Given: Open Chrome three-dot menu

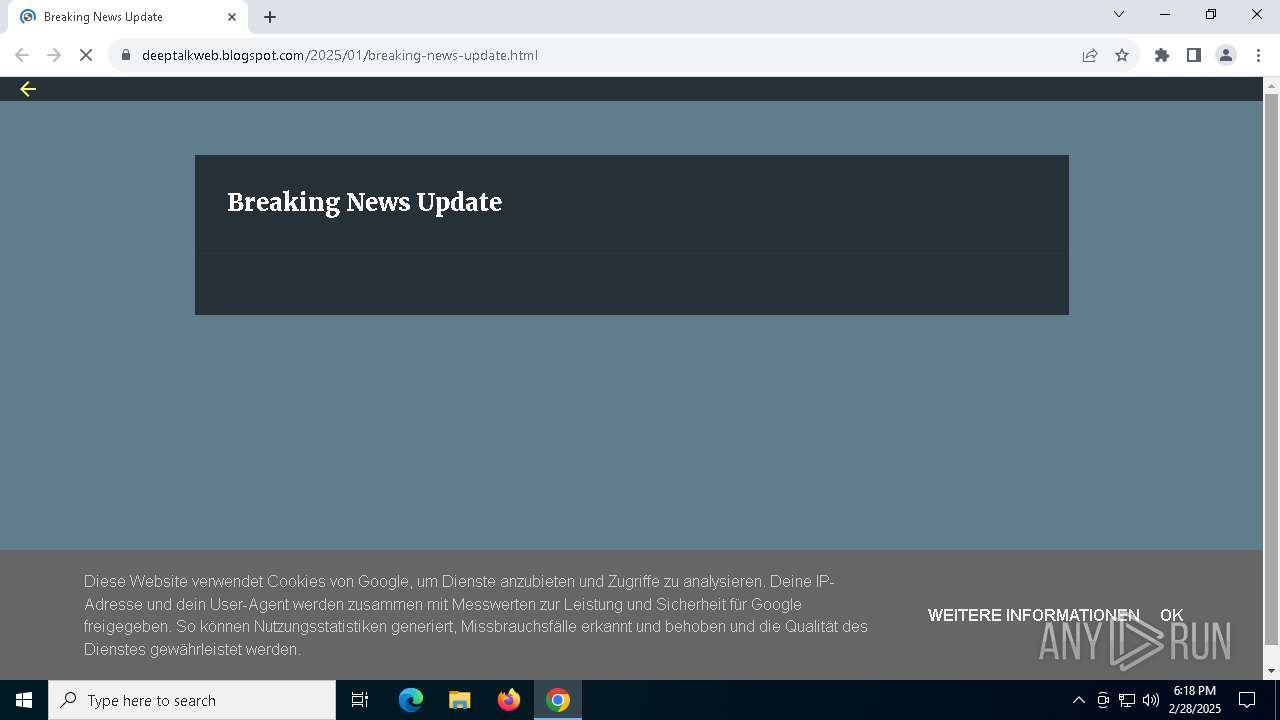Looking at the screenshot, I should pos(1258,55).
